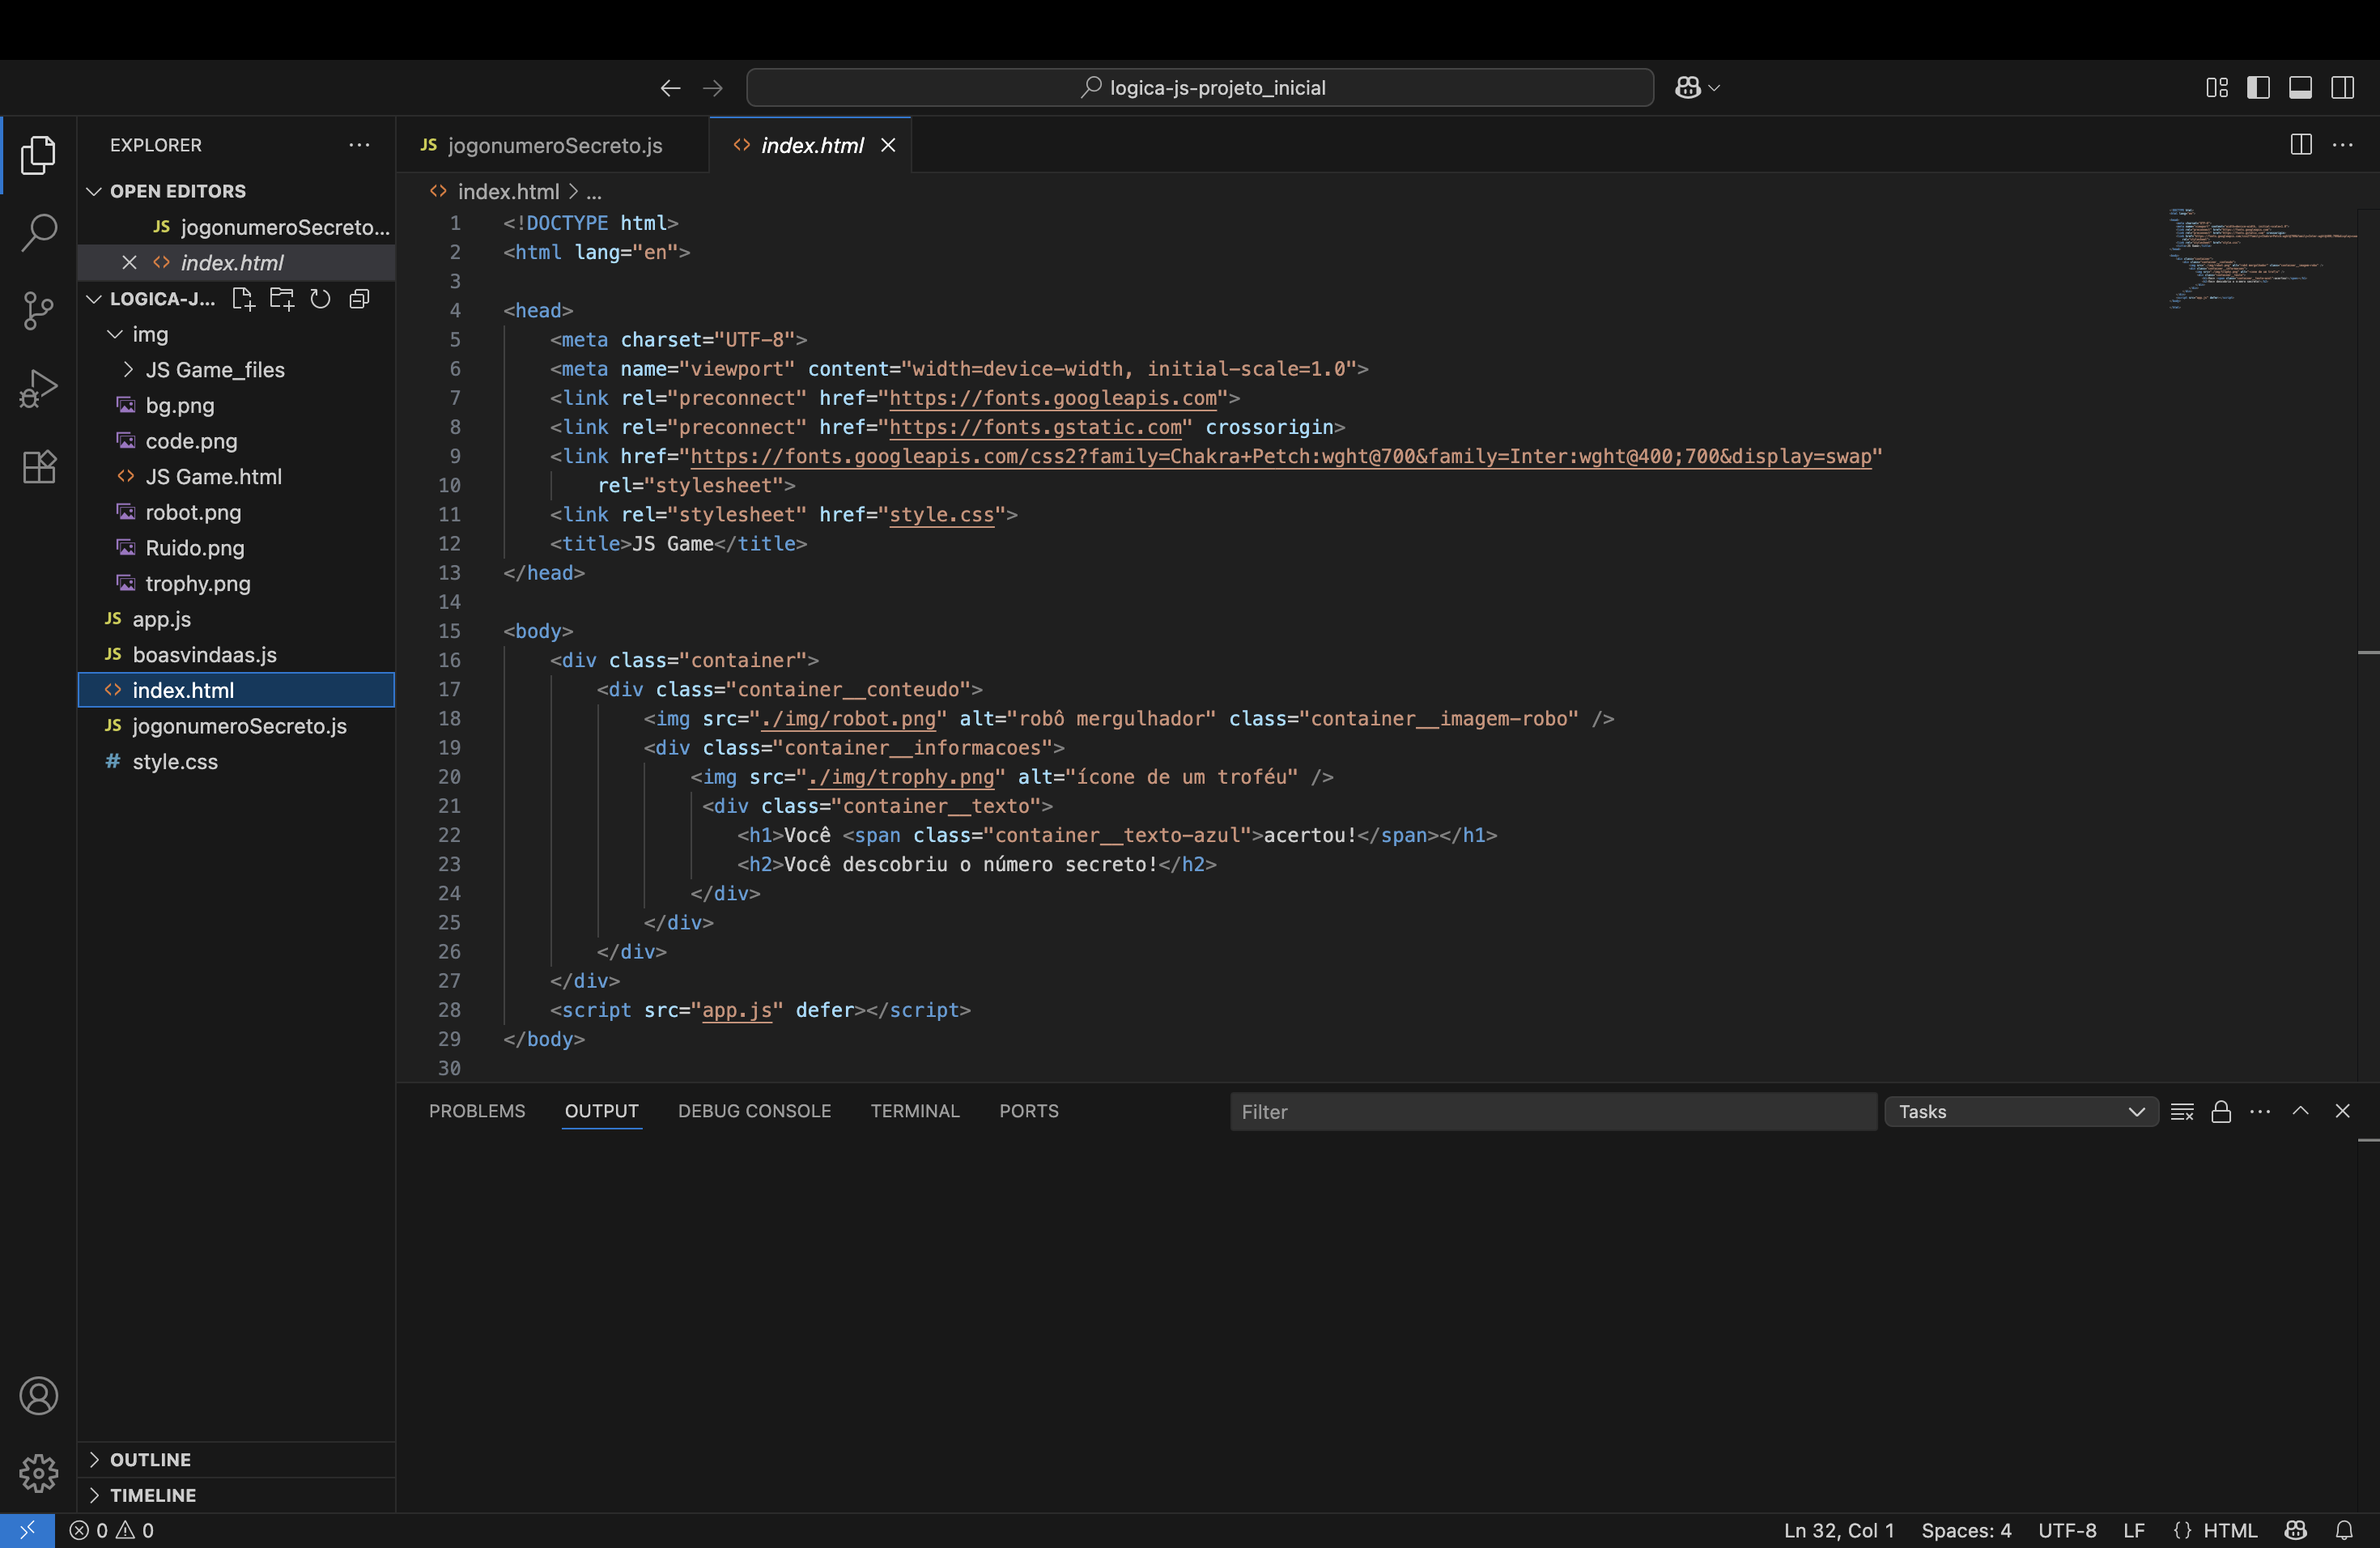2380x1548 pixels.
Task: Open output panel more actions menu
Action: (x=2260, y=1111)
